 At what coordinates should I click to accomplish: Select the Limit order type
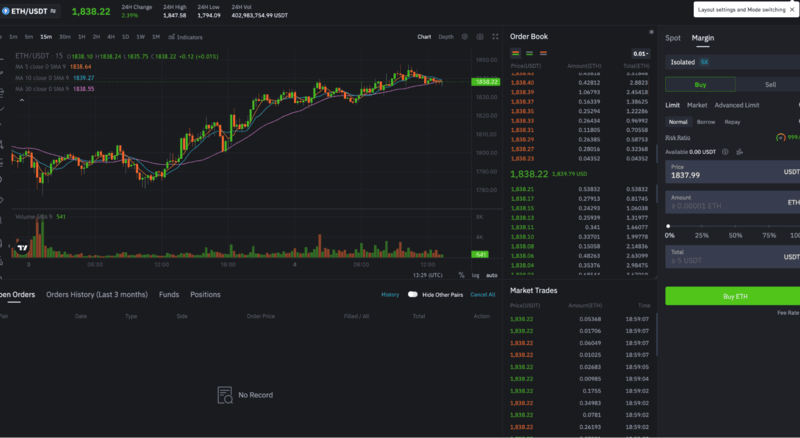(x=672, y=105)
